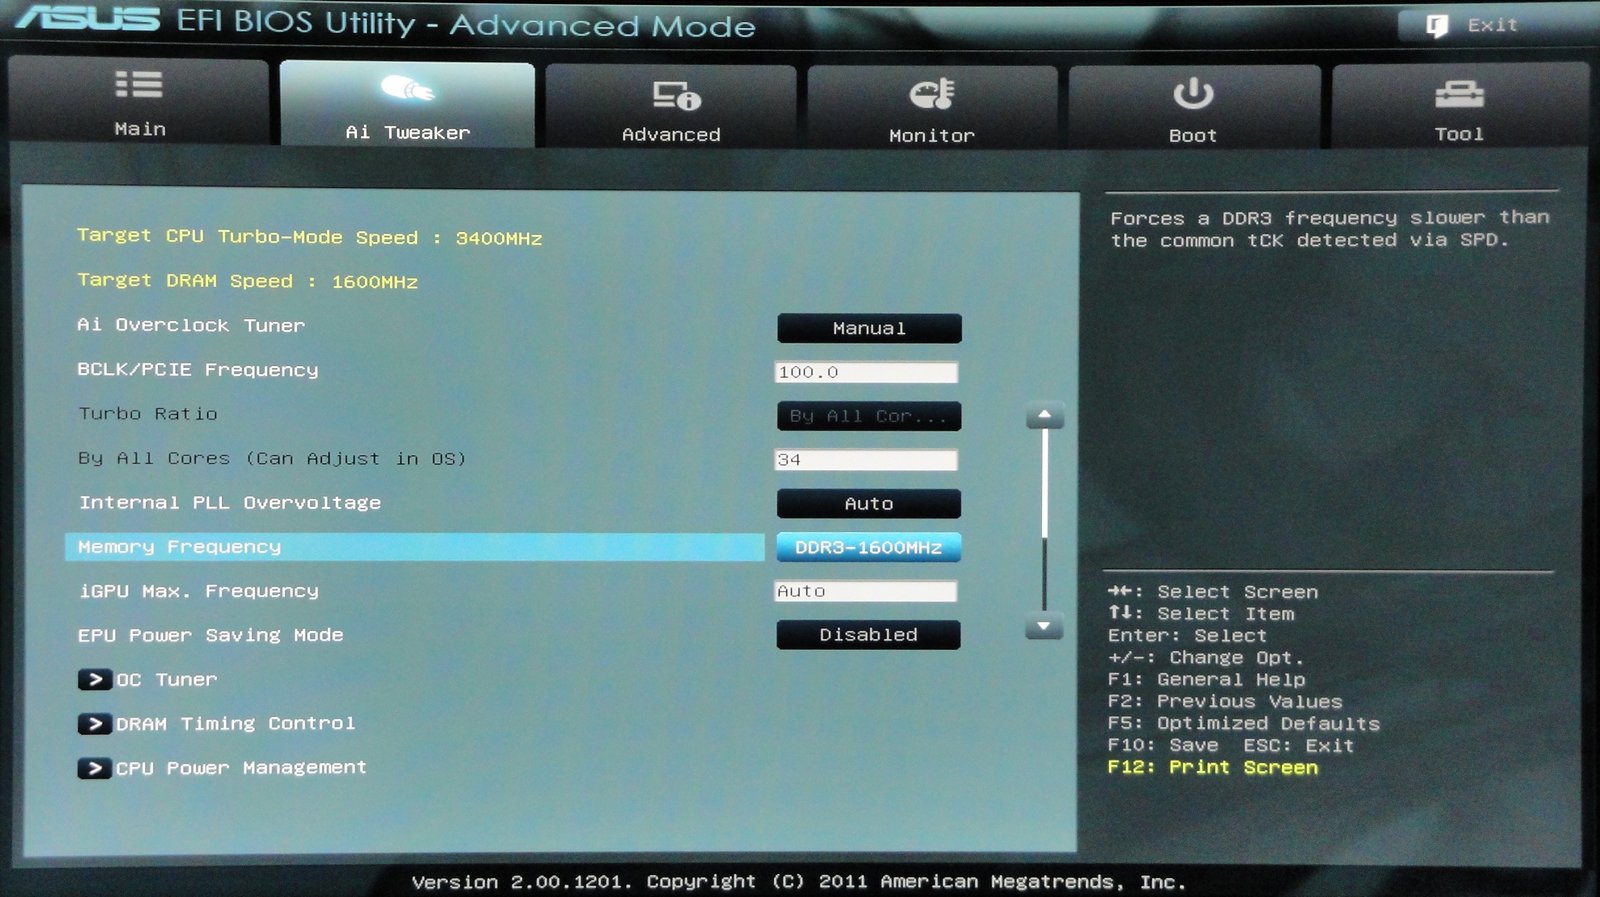Click the Ai Tweaker tab icon
Image resolution: width=1600 pixels, height=897 pixels.
click(x=407, y=89)
